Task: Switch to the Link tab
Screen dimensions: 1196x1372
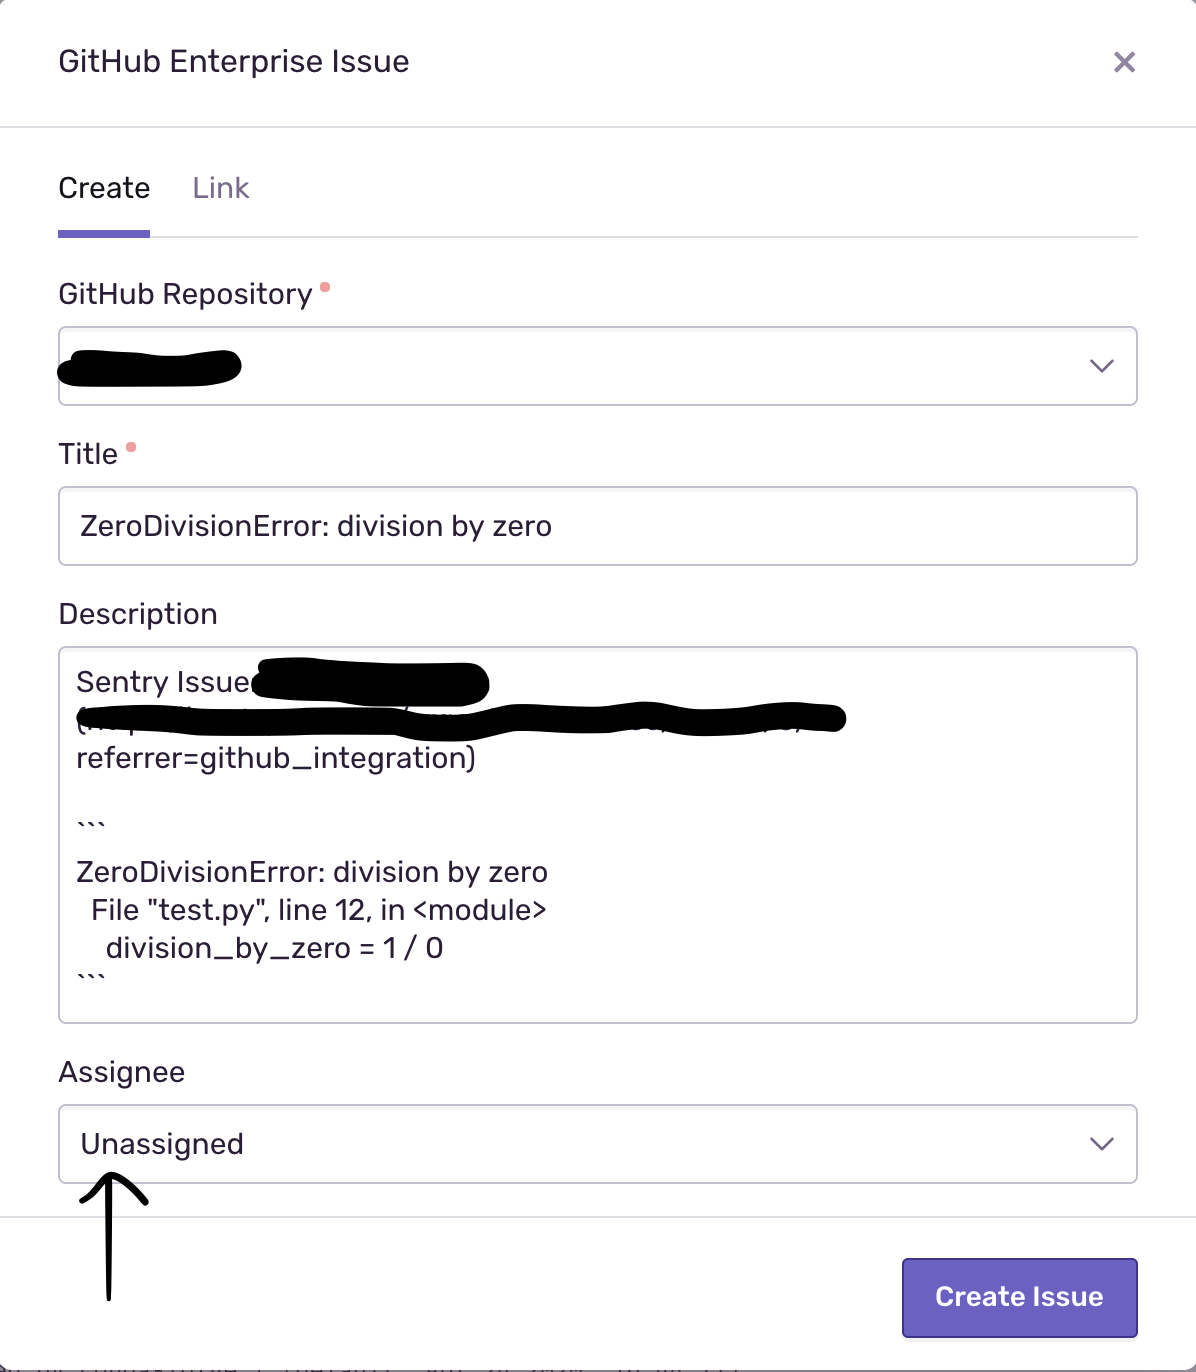Action: tap(220, 188)
